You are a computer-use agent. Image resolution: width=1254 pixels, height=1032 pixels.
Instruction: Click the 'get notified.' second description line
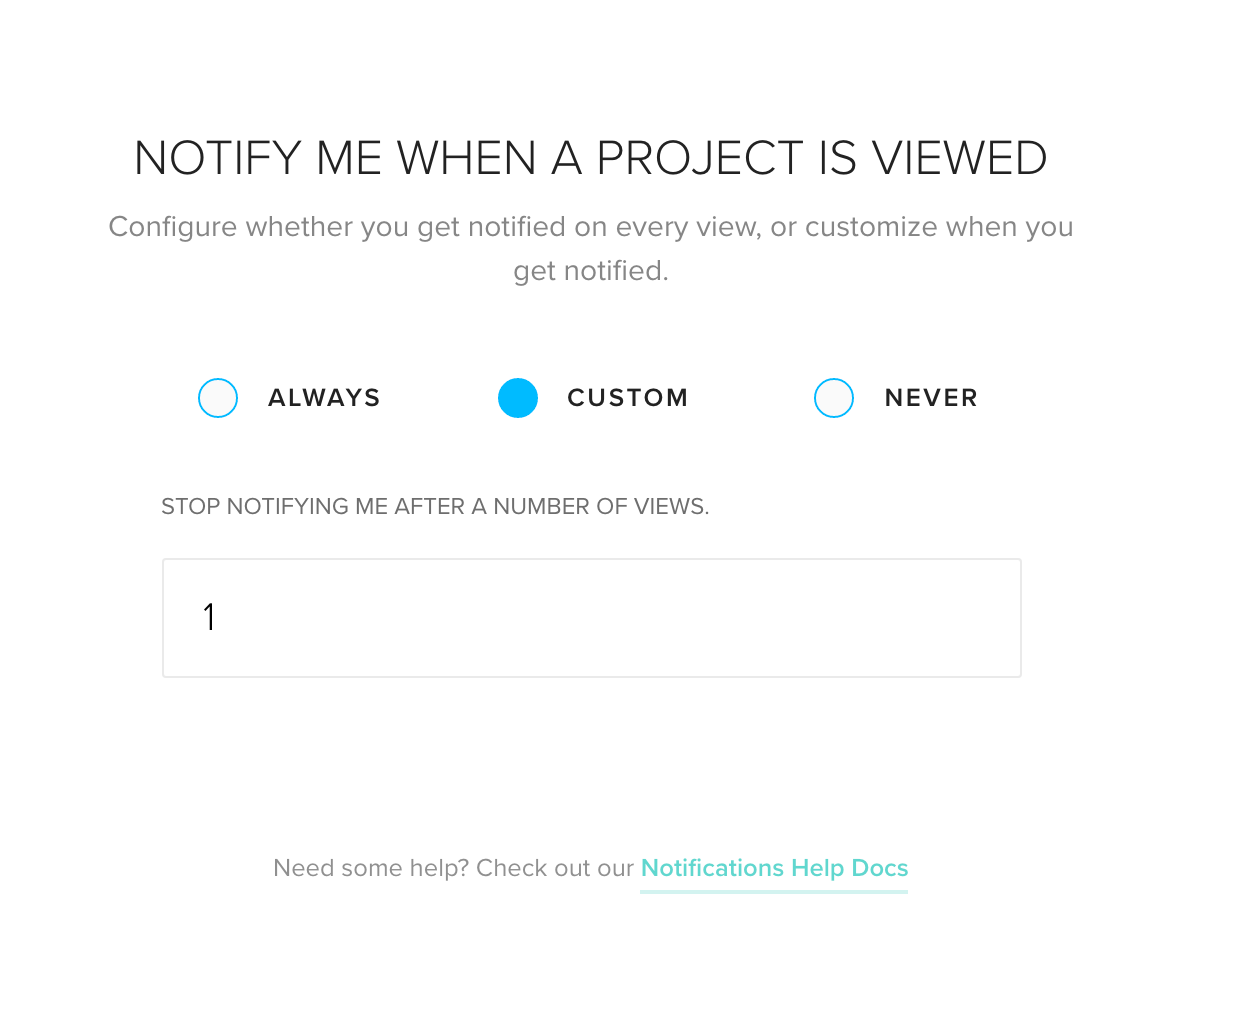tap(591, 271)
